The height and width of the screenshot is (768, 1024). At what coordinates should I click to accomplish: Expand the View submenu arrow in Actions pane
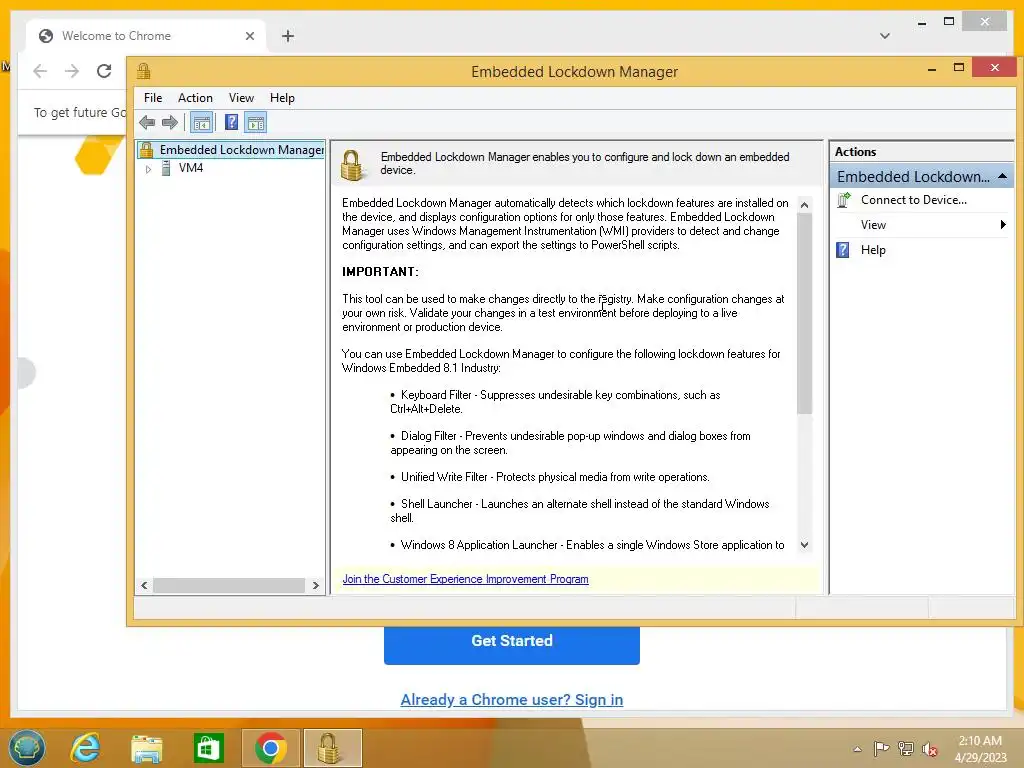pos(1002,225)
